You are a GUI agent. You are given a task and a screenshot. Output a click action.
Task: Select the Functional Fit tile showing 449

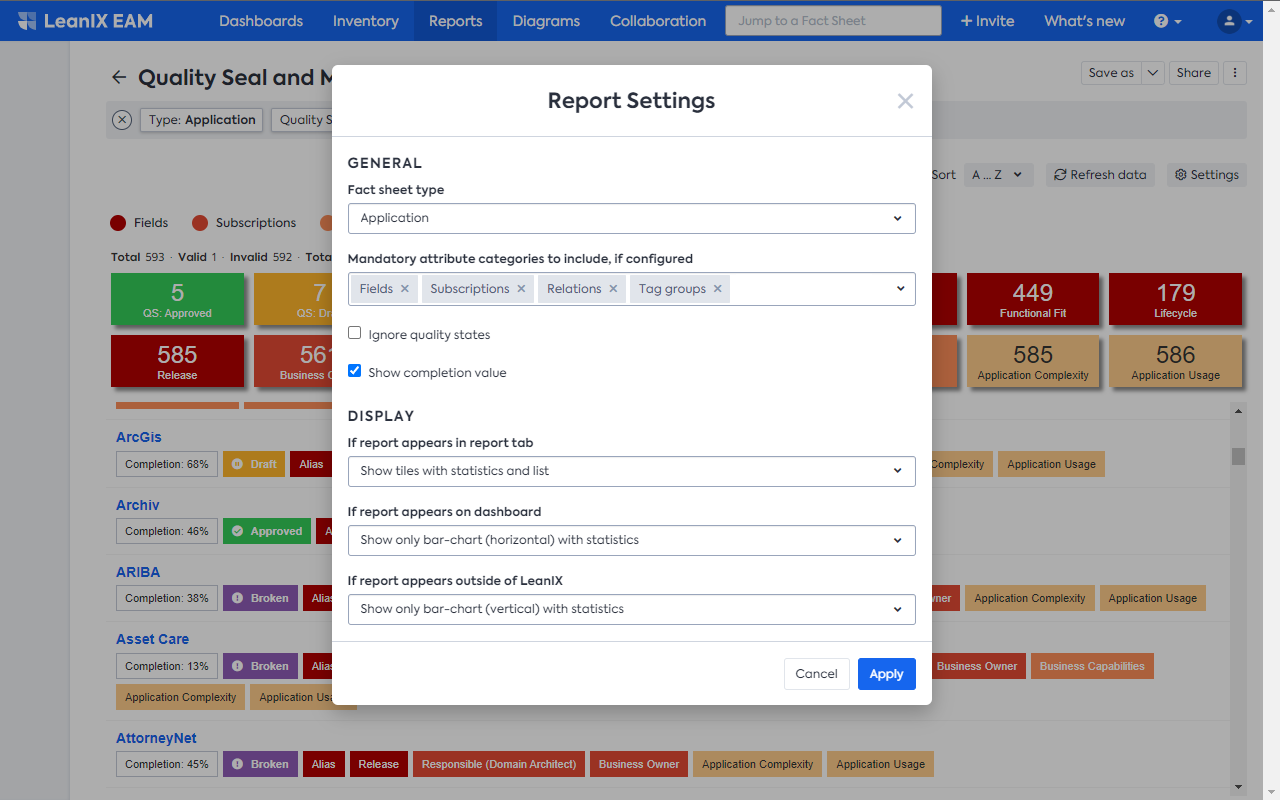click(1033, 299)
